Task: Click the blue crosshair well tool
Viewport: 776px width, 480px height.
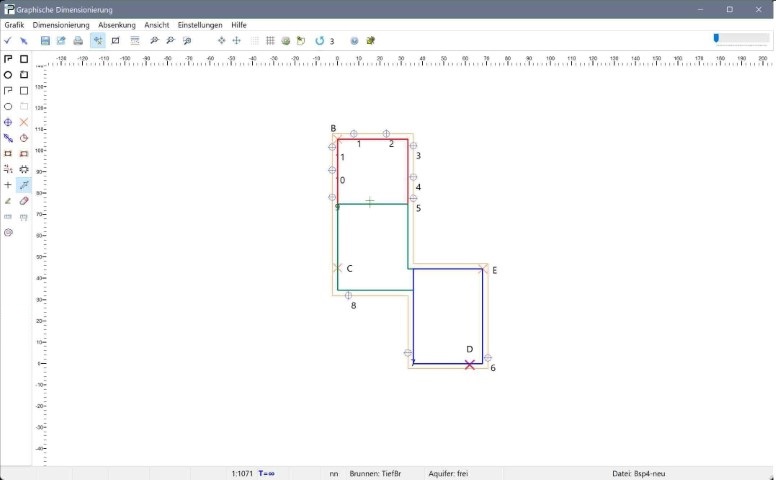Action: pos(8,122)
